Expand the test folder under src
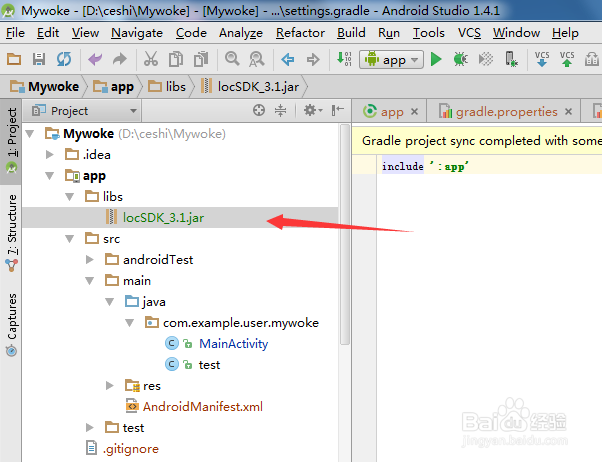The image size is (602, 462). tap(90, 427)
